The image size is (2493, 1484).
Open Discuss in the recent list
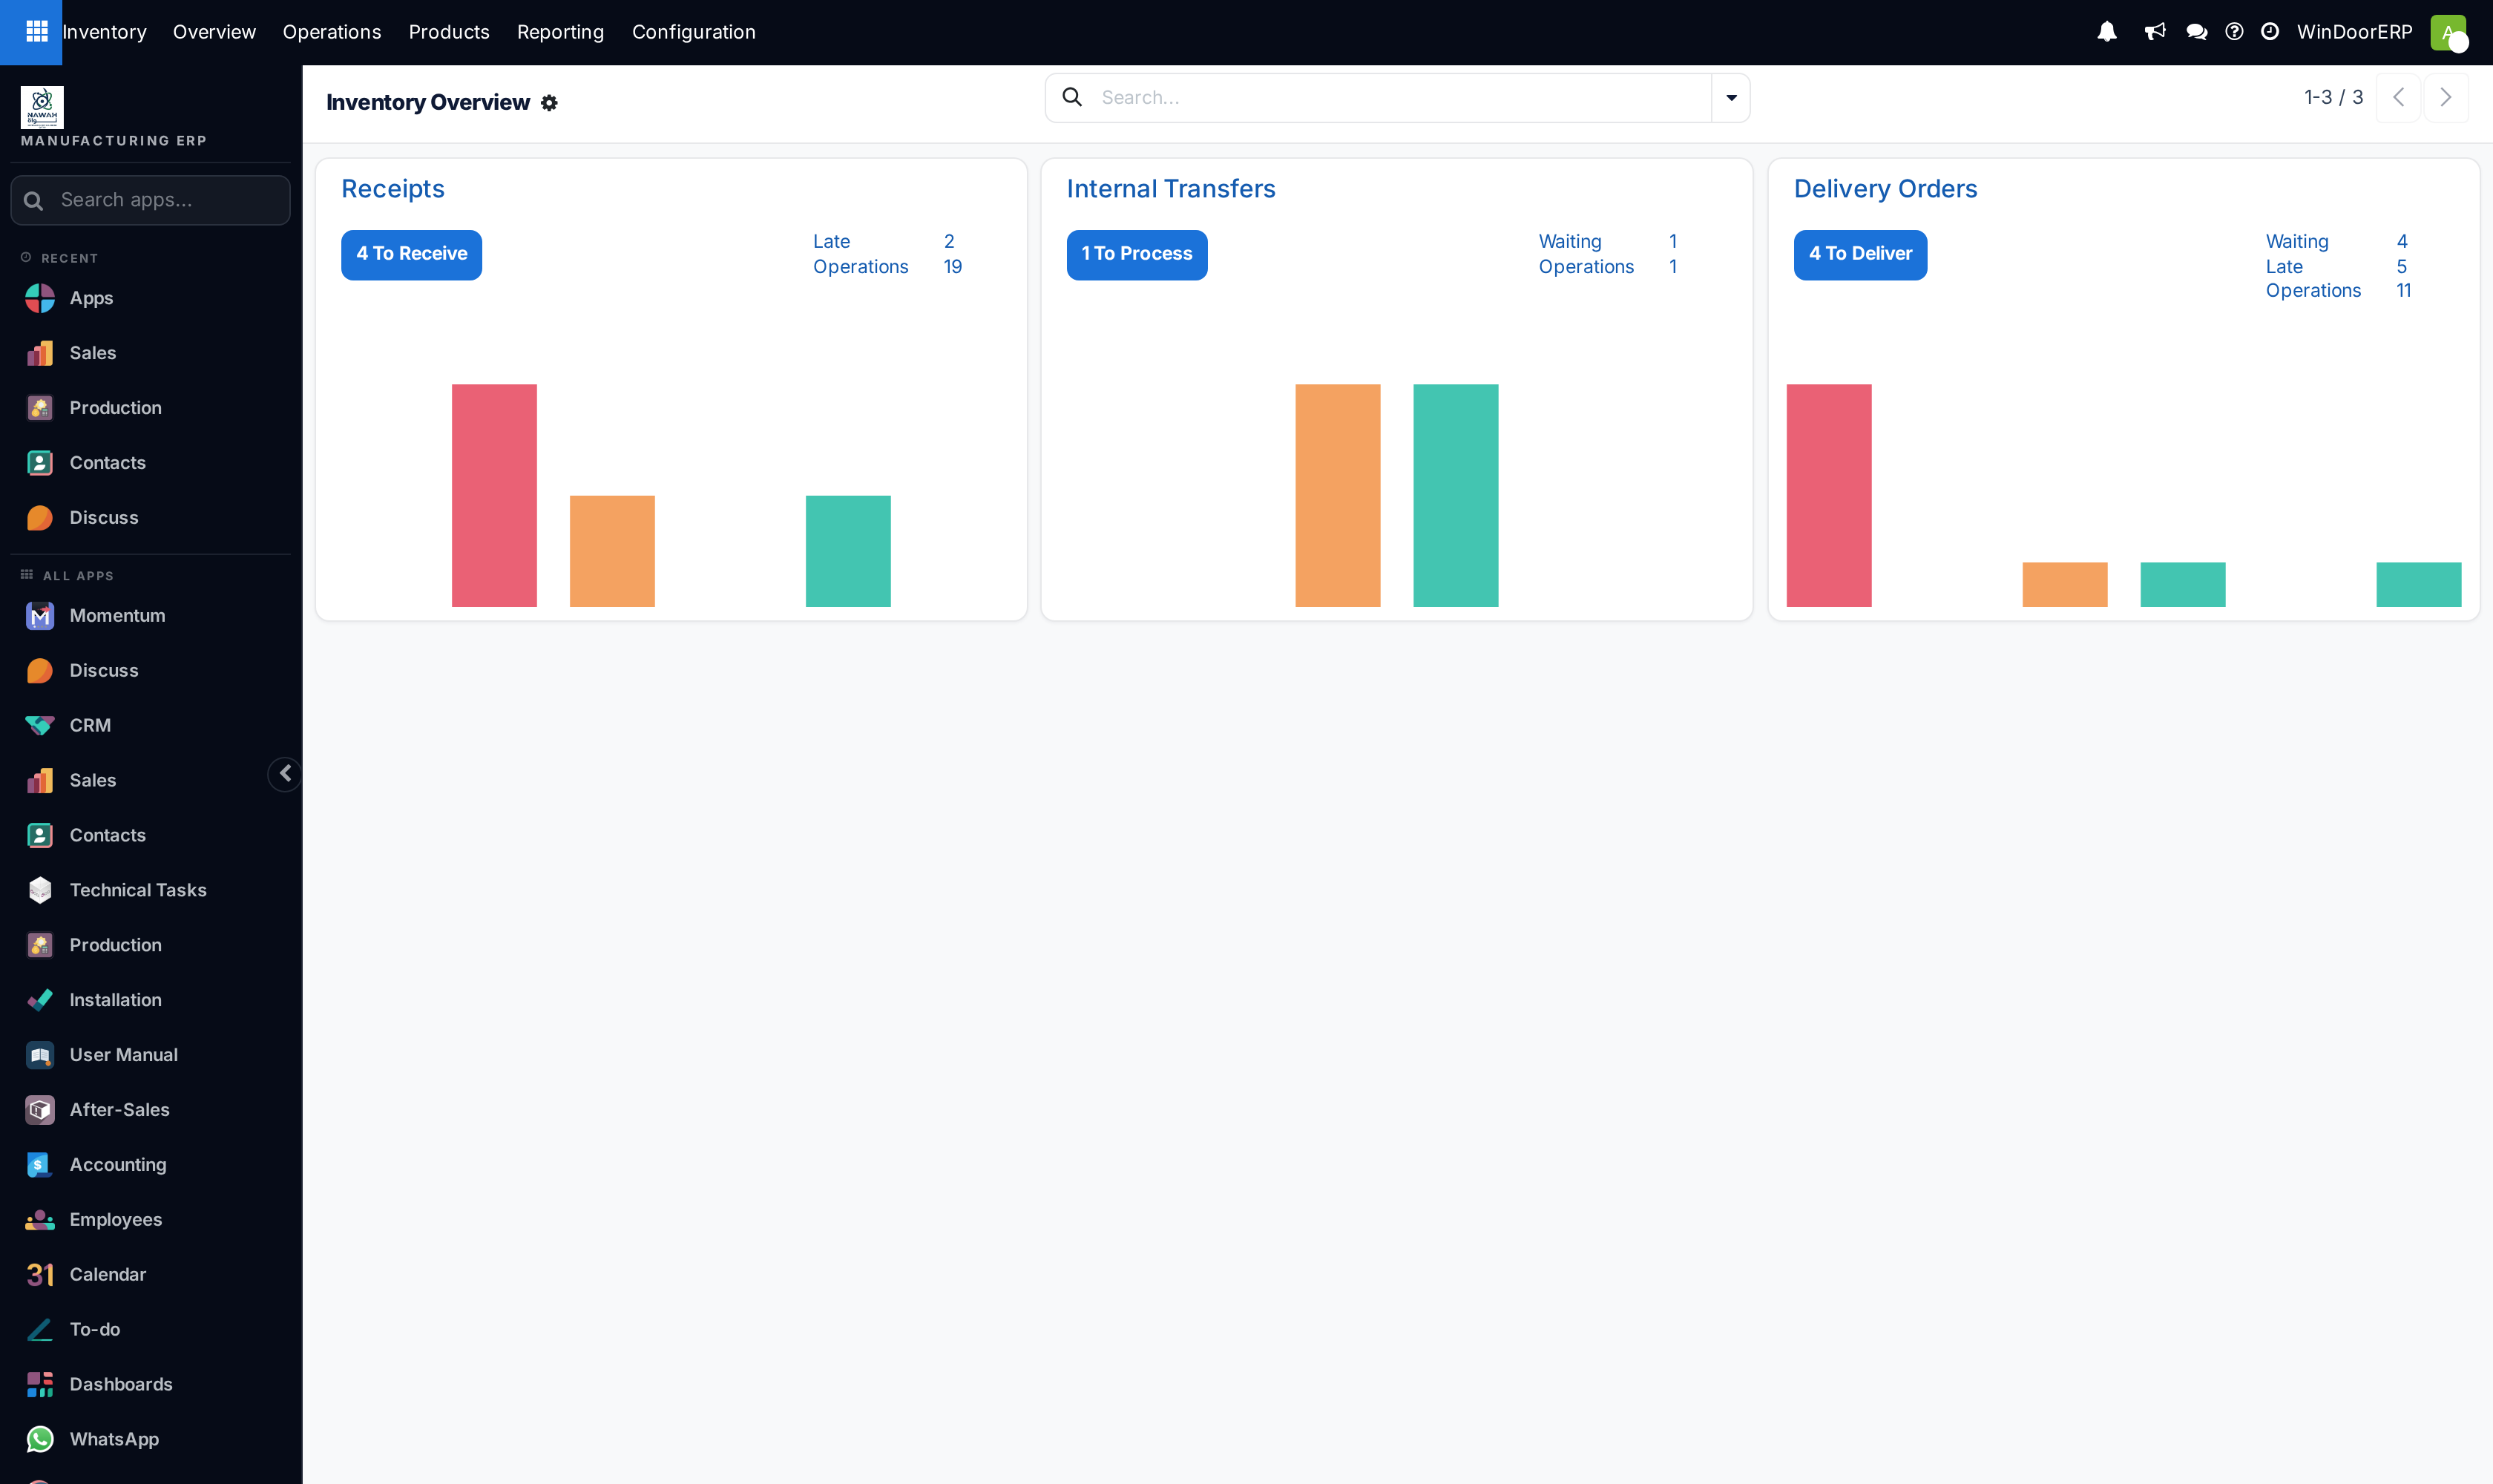[150, 518]
